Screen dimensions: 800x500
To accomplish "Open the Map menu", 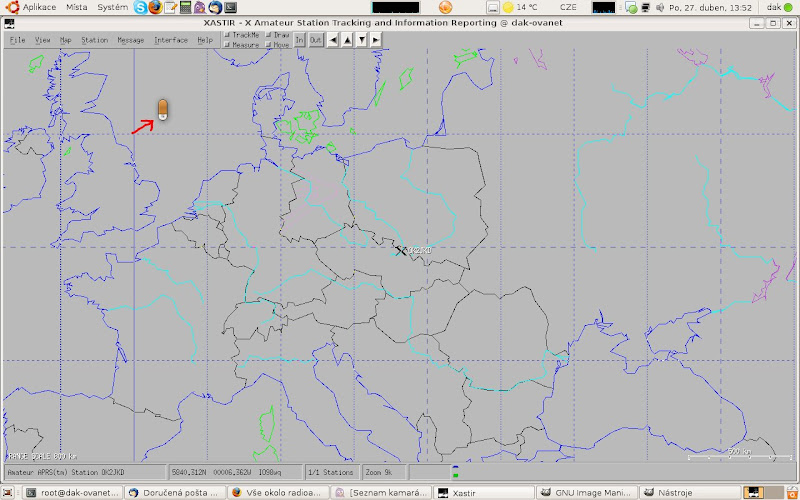I will pyautogui.click(x=65, y=40).
